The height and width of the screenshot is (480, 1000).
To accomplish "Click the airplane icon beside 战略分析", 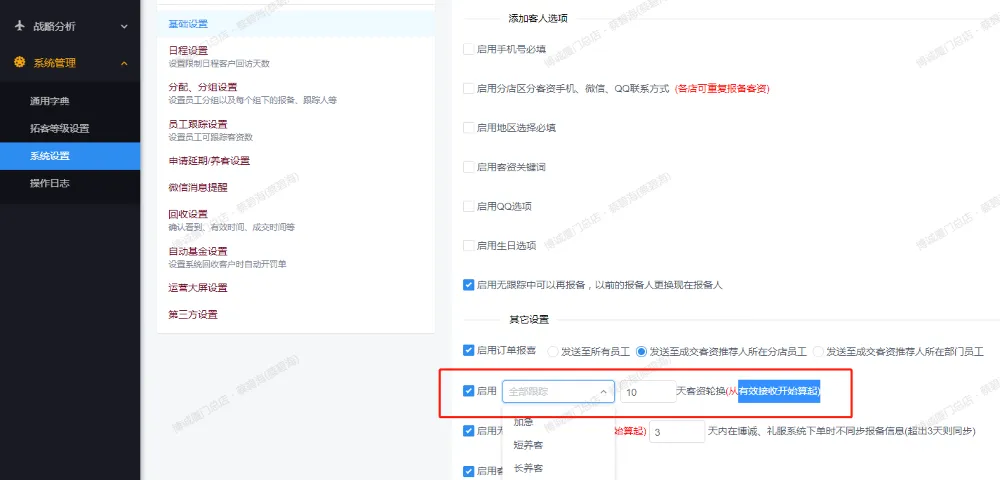I will [x=20, y=25].
